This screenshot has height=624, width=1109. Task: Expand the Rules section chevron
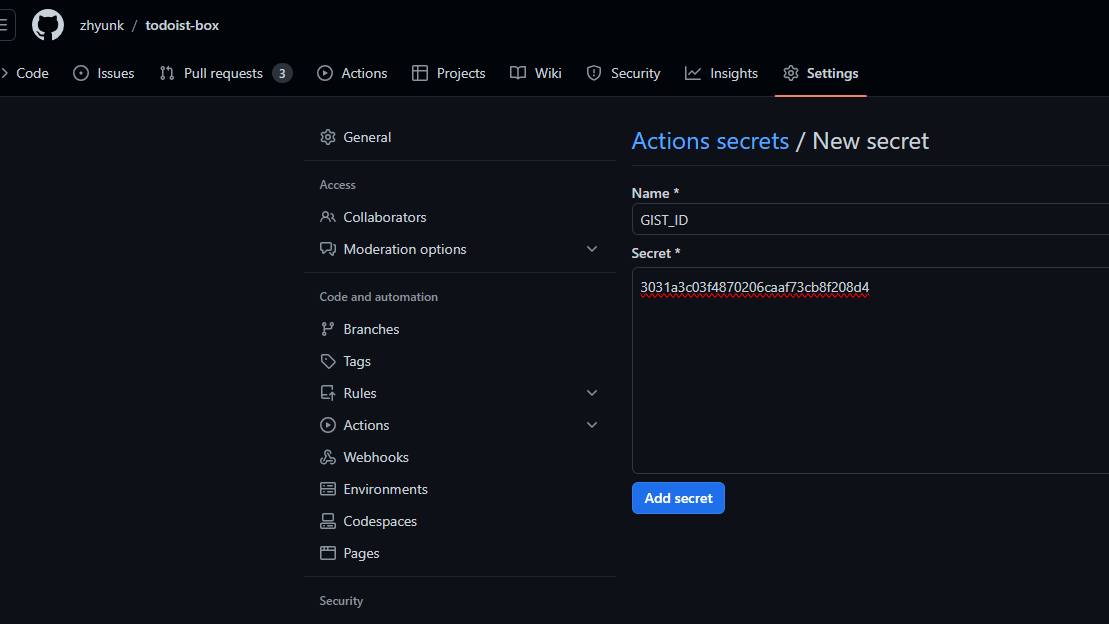tap(592, 393)
